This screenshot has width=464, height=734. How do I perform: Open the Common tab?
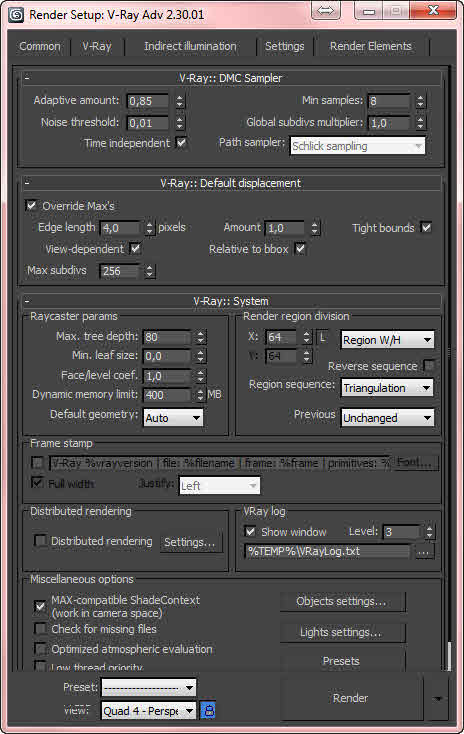pos(40,46)
